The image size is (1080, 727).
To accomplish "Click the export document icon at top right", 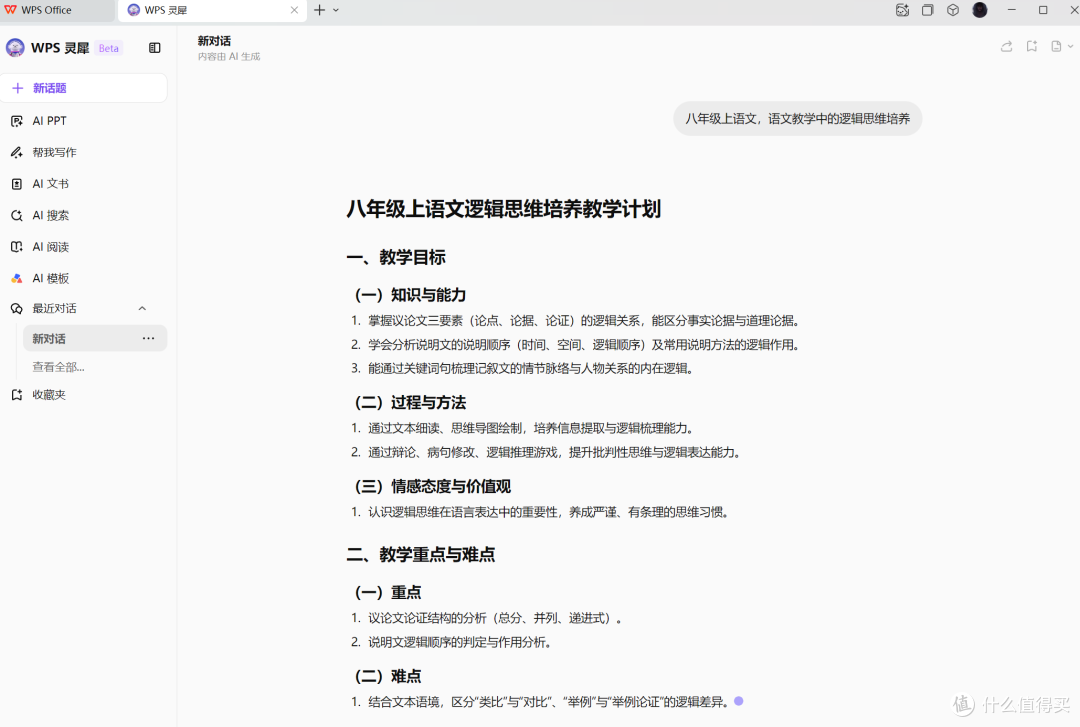I will 1056,46.
